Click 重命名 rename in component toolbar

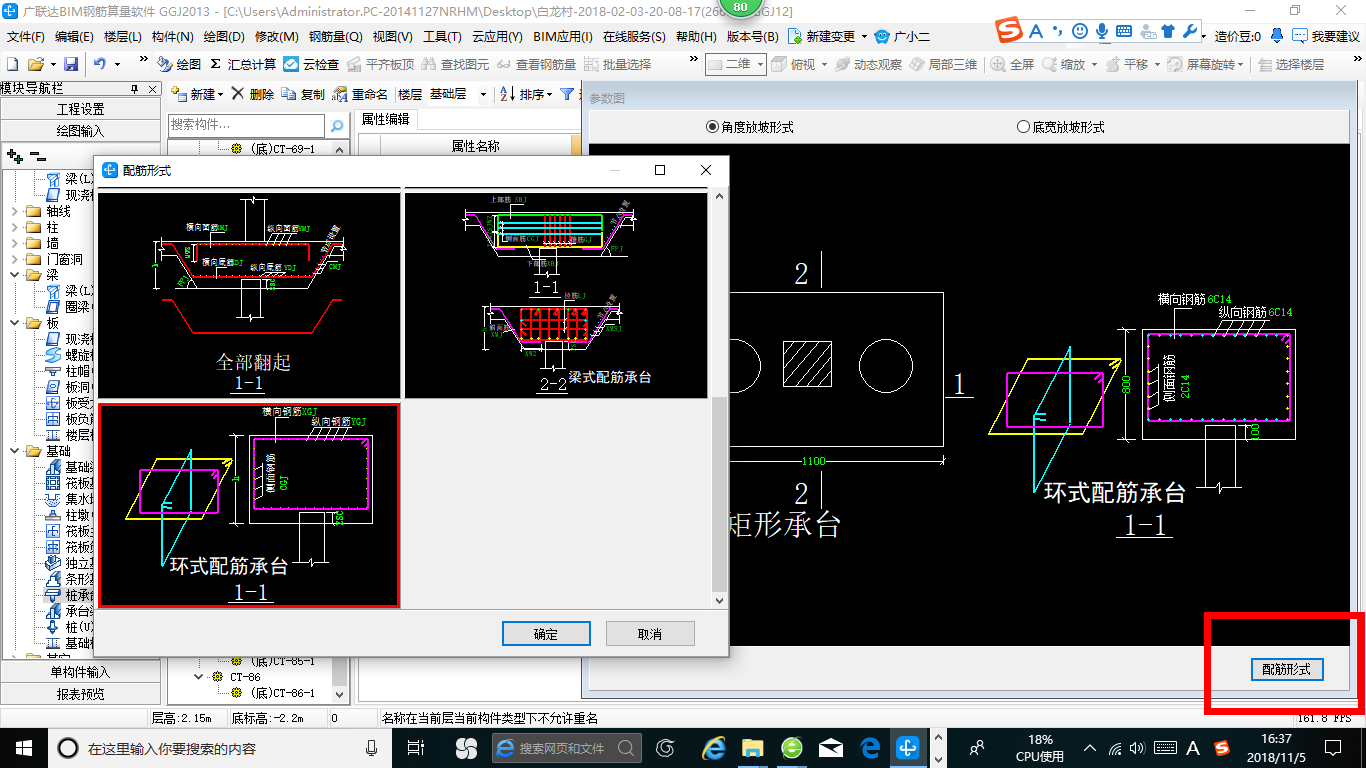(360, 94)
